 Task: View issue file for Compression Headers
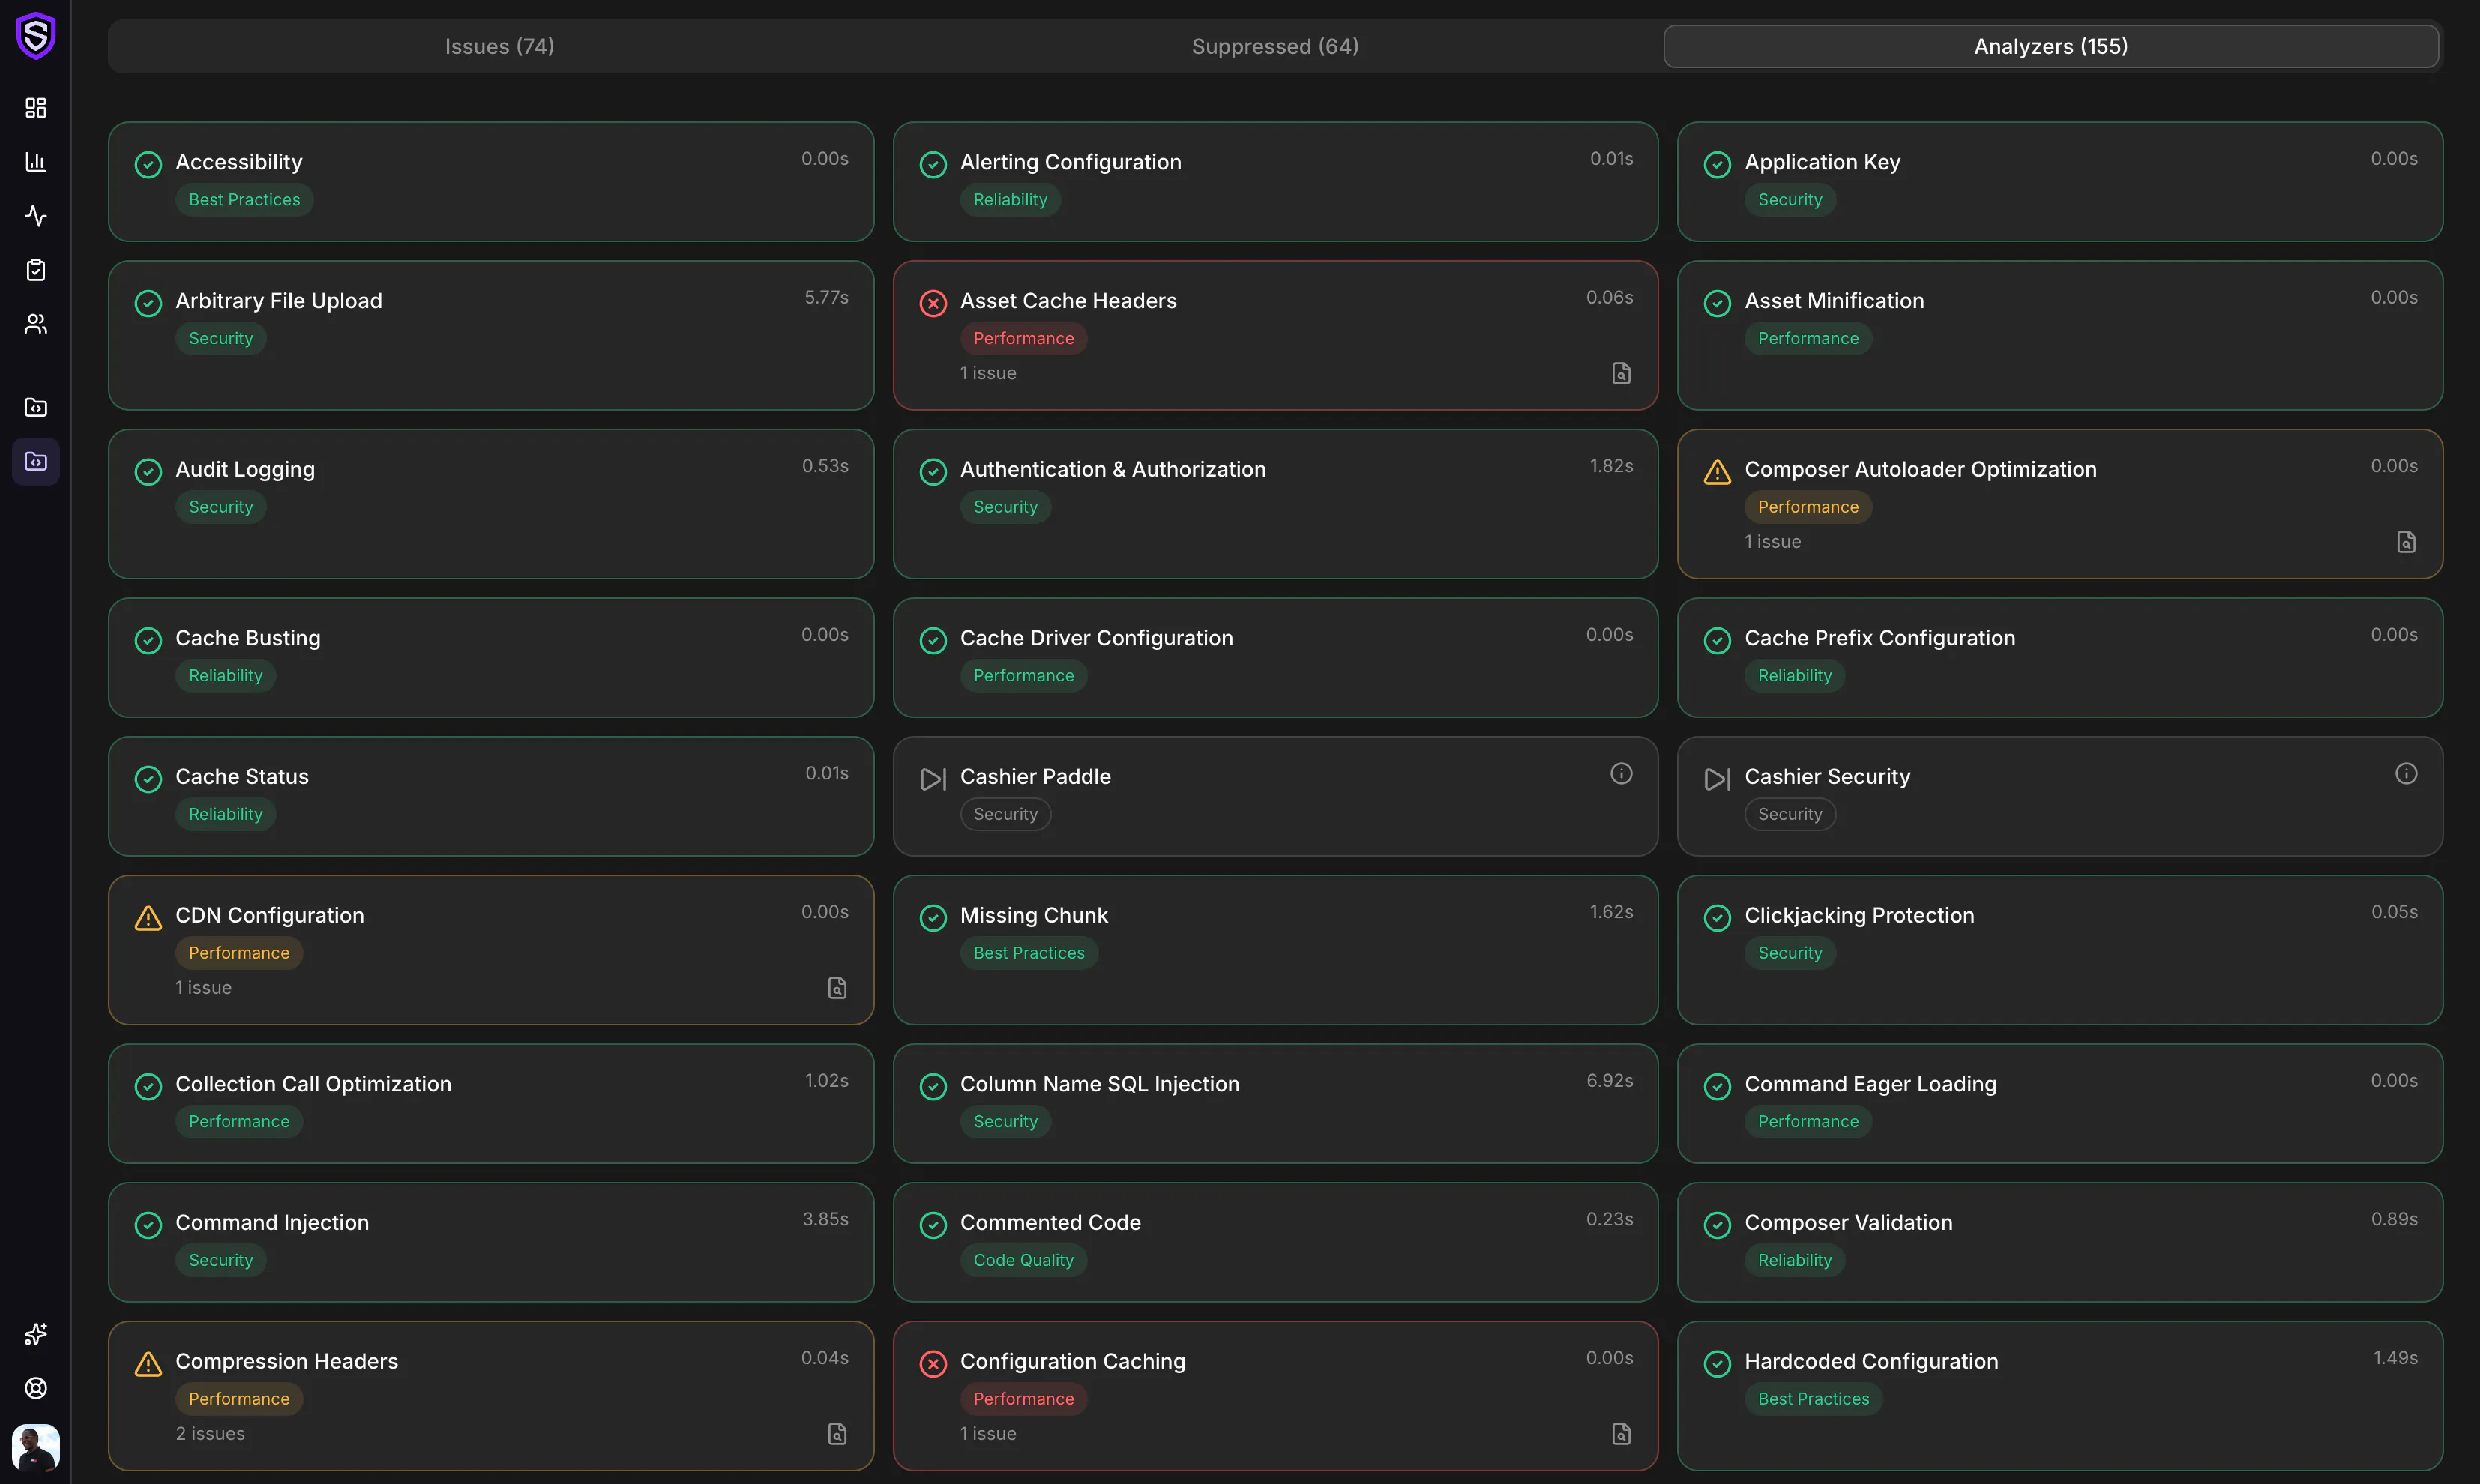point(837,1434)
